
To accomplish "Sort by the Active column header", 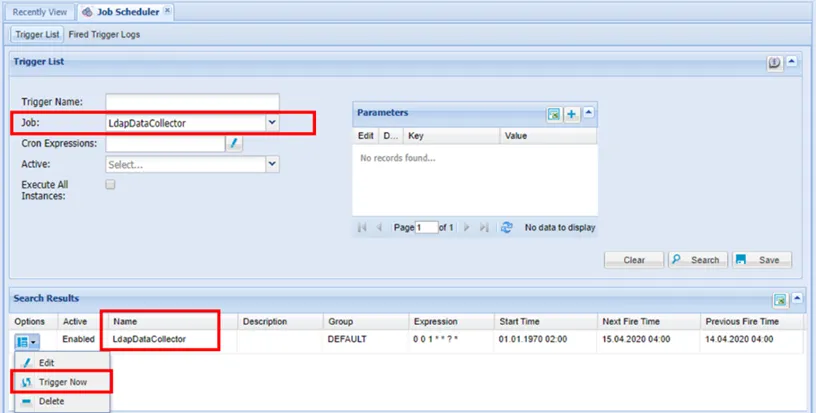I will point(83,321).
